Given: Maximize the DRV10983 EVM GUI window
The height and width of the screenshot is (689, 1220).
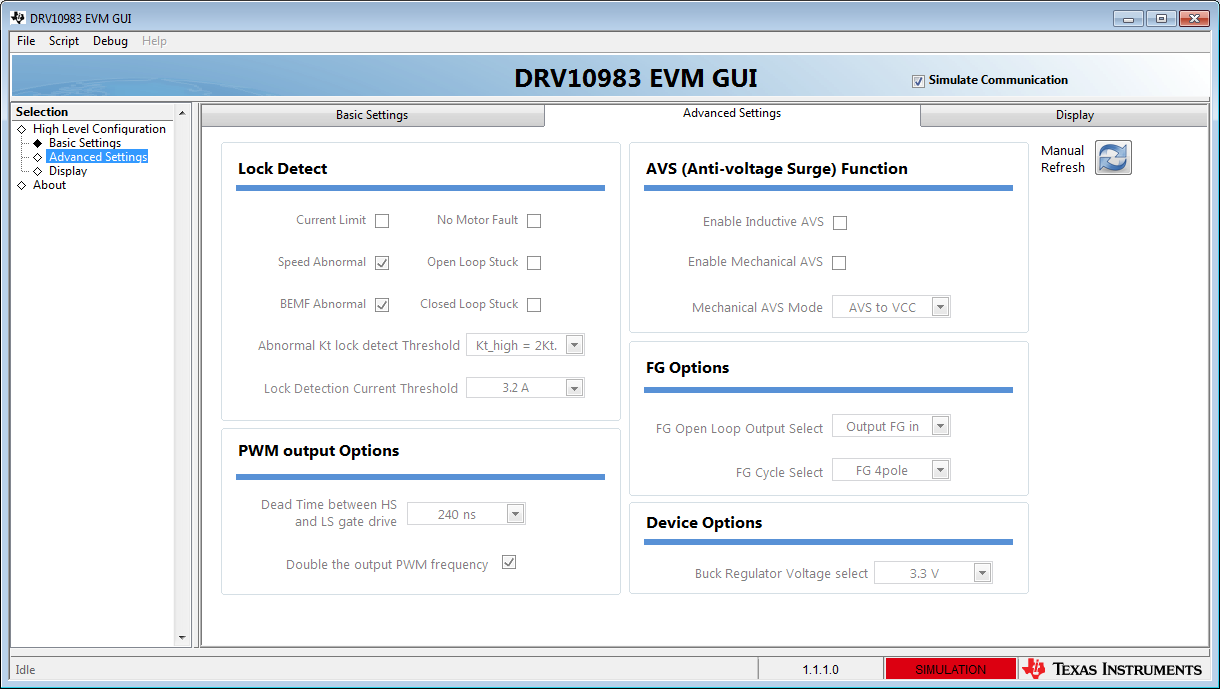Looking at the screenshot, I should coord(1161,18).
